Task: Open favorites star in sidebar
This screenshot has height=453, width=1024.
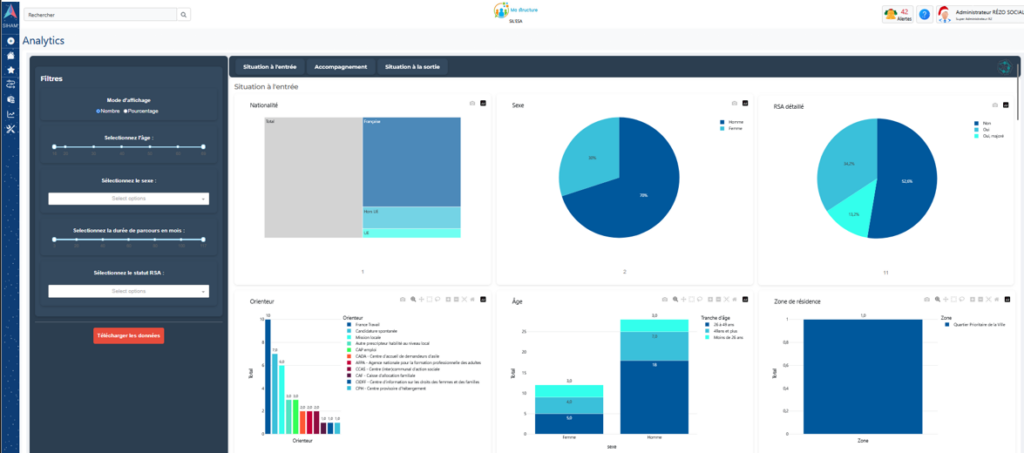Action: pyautogui.click(x=10, y=70)
